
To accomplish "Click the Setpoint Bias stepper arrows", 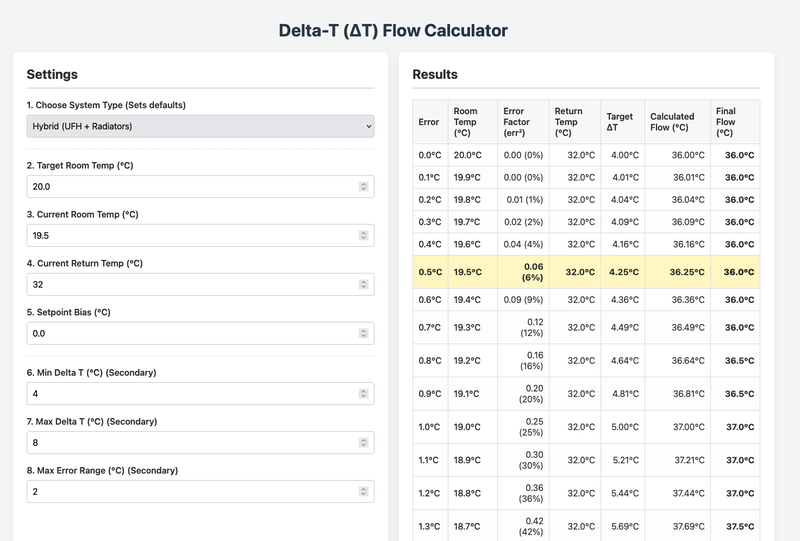I will pyautogui.click(x=363, y=333).
